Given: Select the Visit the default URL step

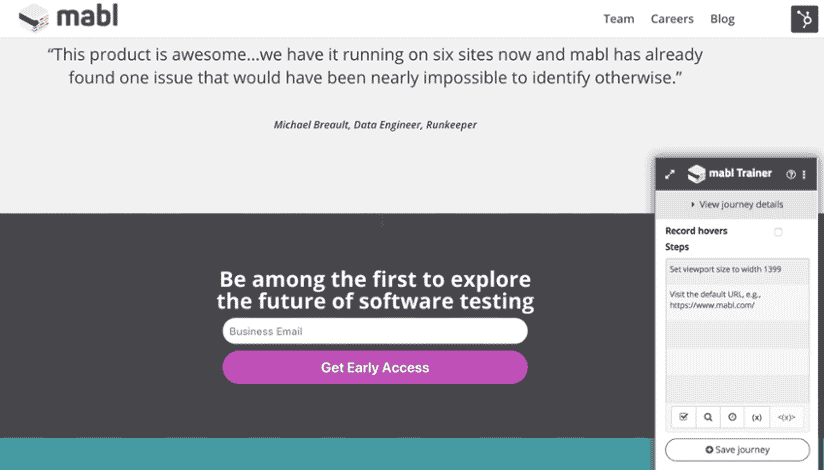Looking at the screenshot, I should (x=737, y=301).
